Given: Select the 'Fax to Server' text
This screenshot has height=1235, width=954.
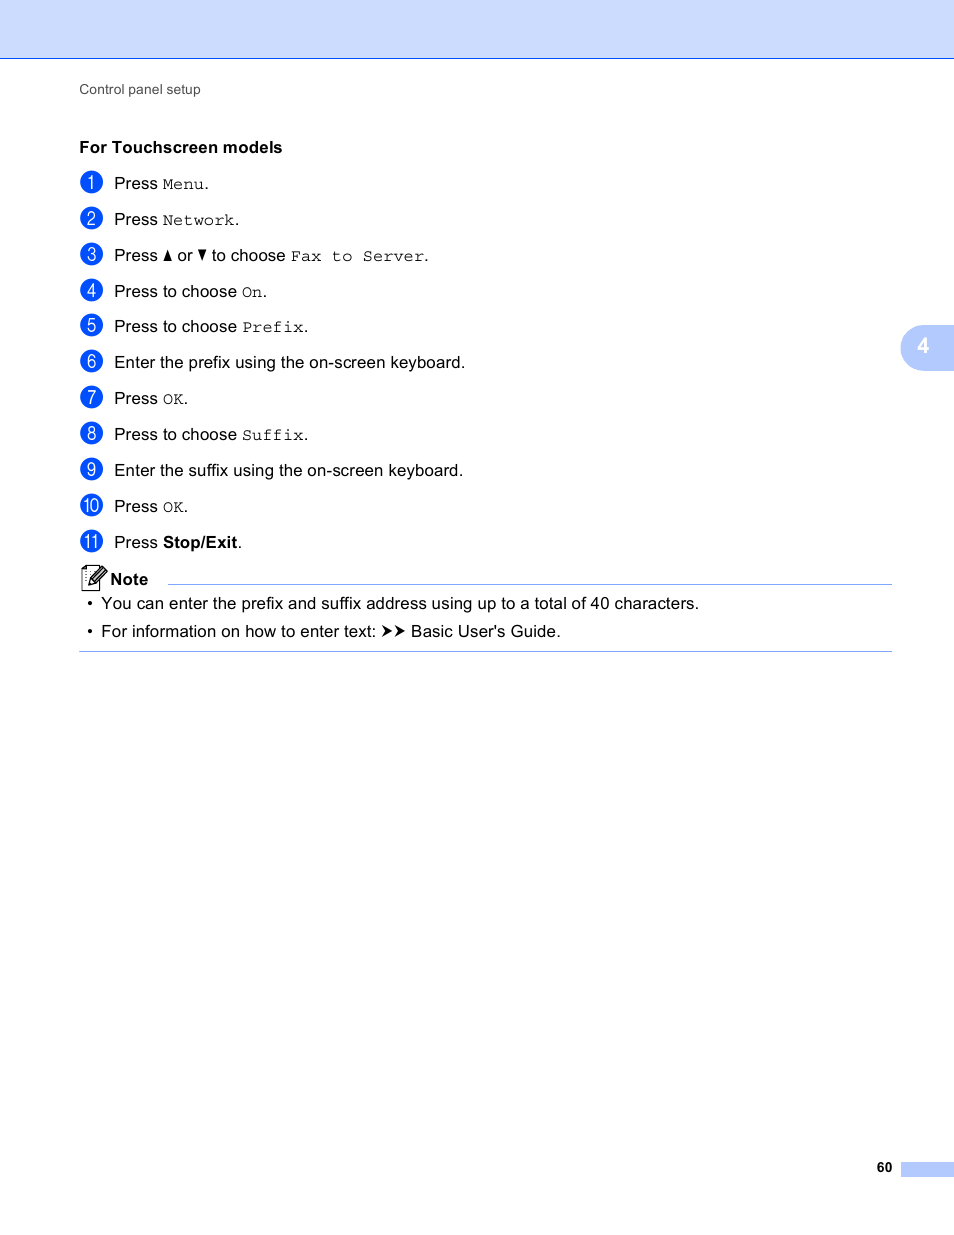Looking at the screenshot, I should (358, 256).
